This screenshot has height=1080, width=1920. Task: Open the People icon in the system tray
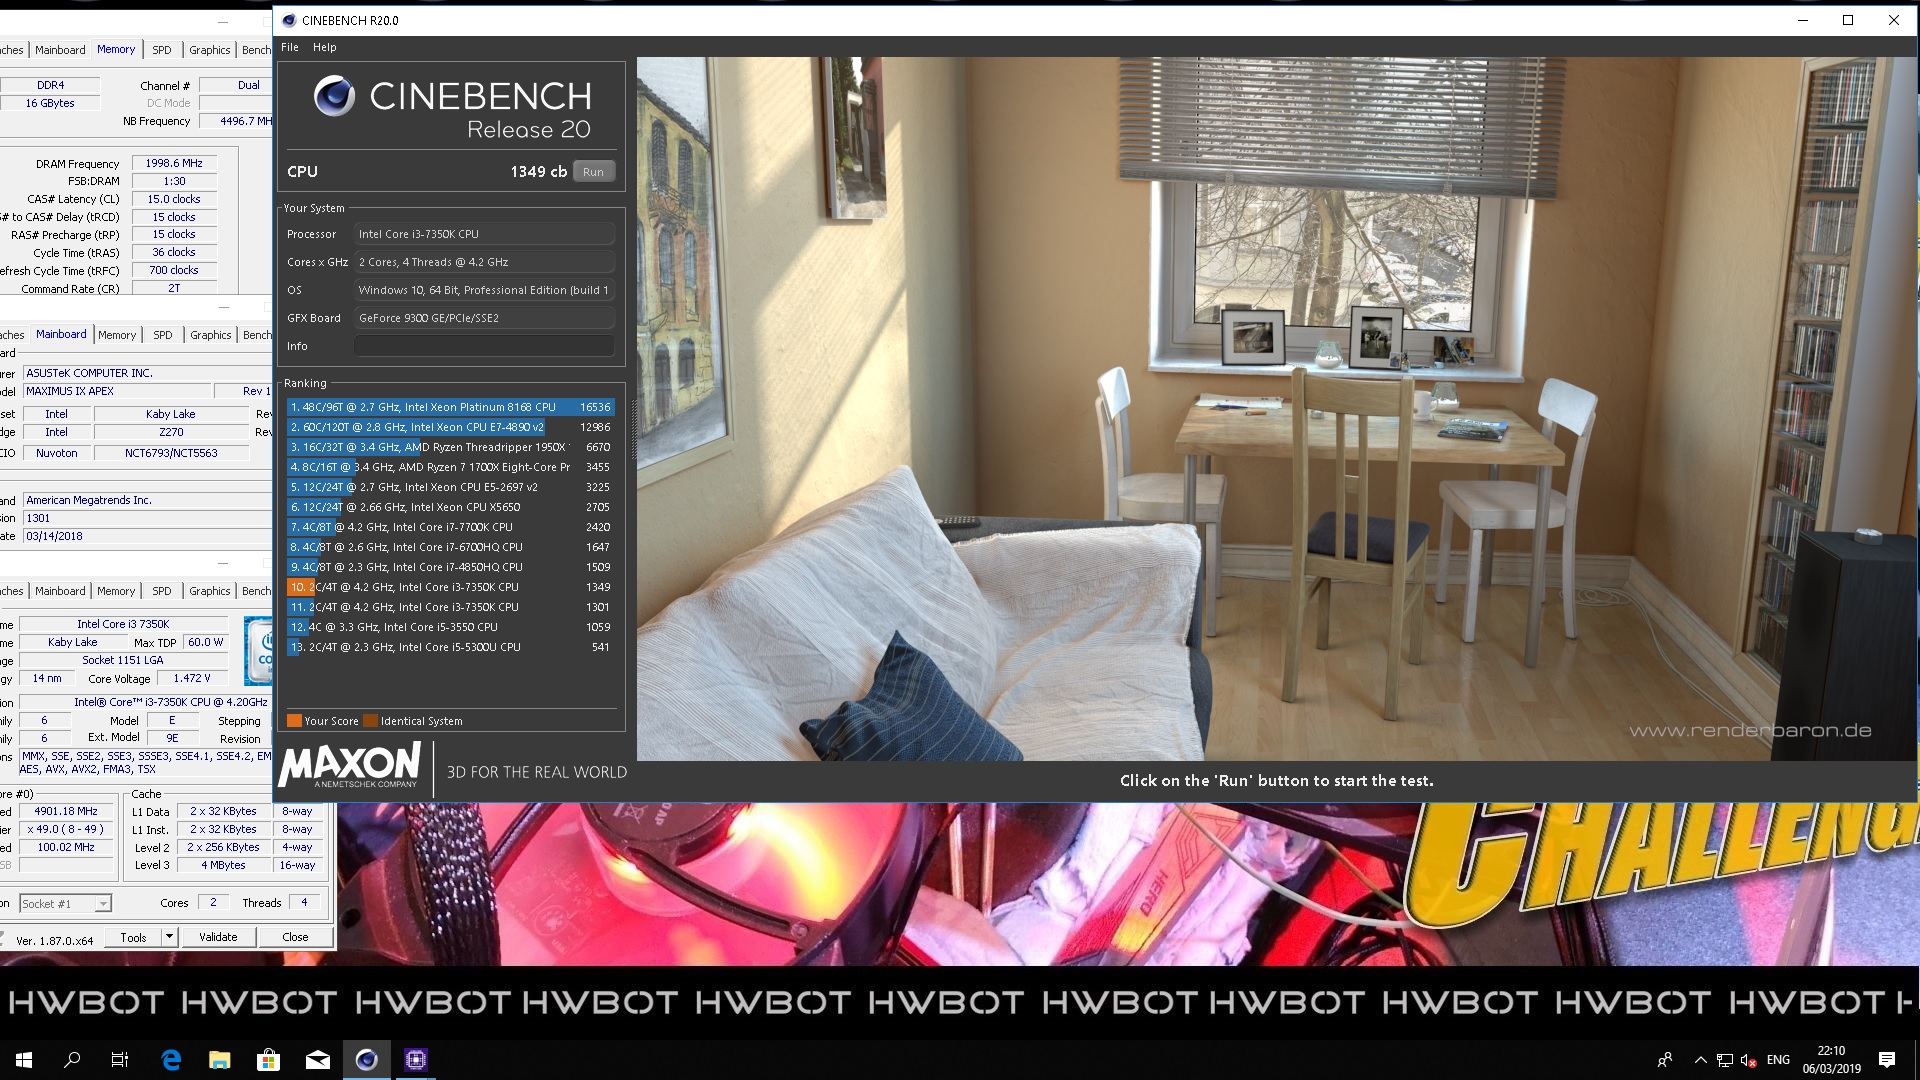point(1665,1060)
